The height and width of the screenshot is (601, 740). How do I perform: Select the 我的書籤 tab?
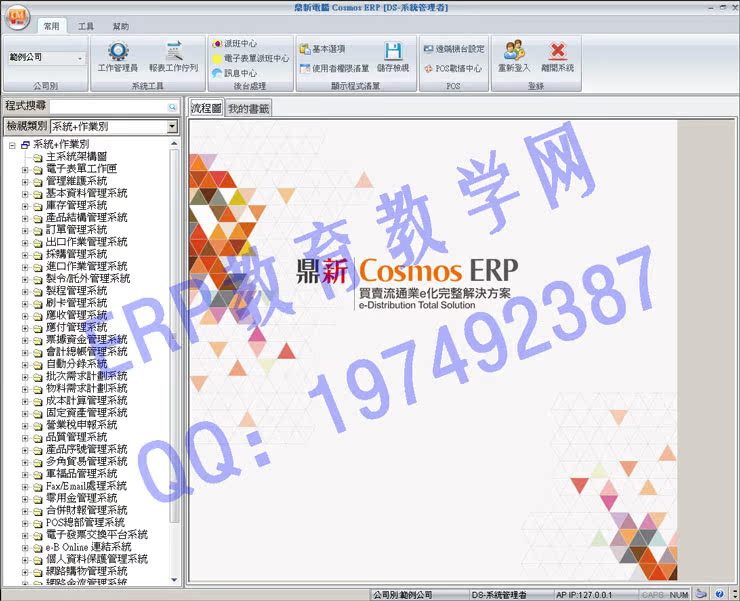click(249, 109)
